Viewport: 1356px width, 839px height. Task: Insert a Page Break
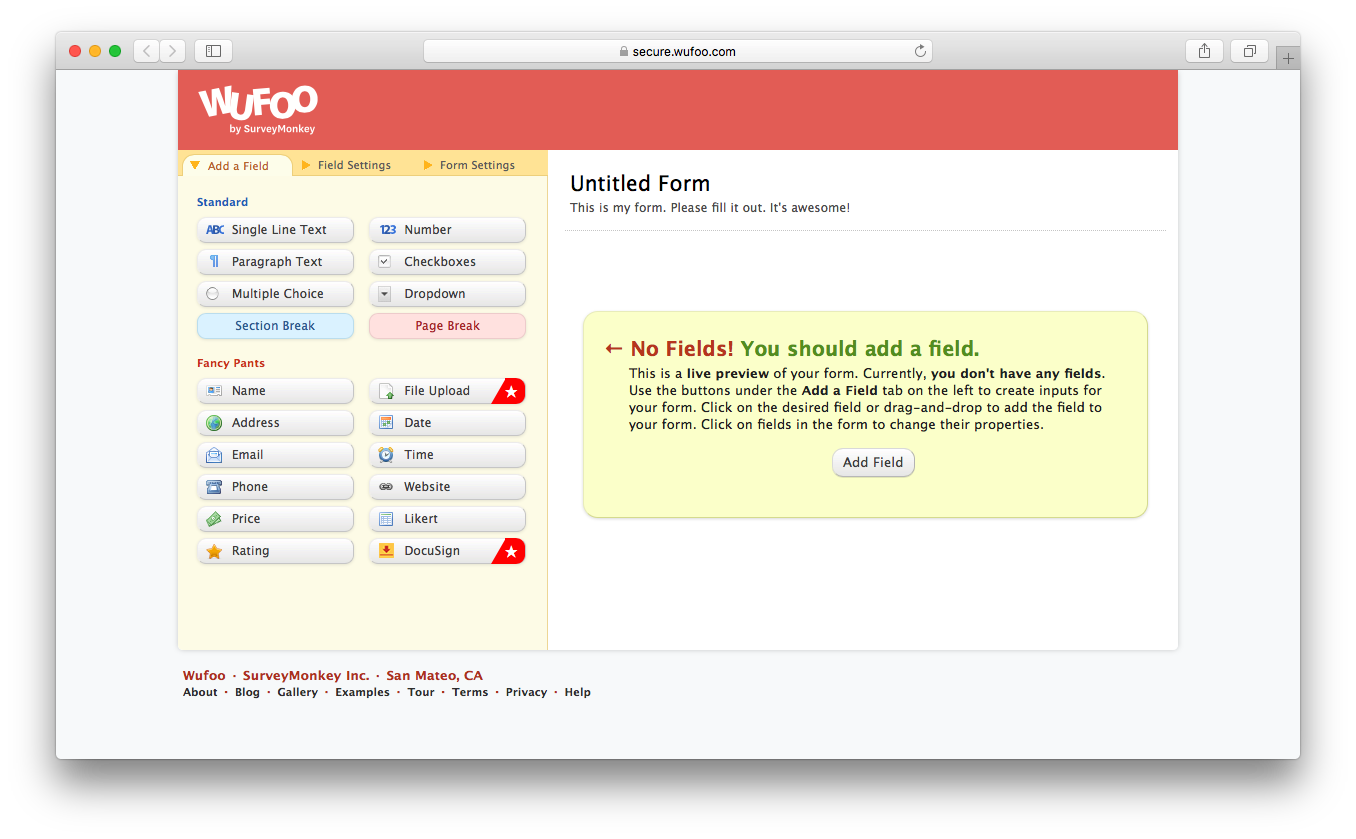pyautogui.click(x=447, y=326)
